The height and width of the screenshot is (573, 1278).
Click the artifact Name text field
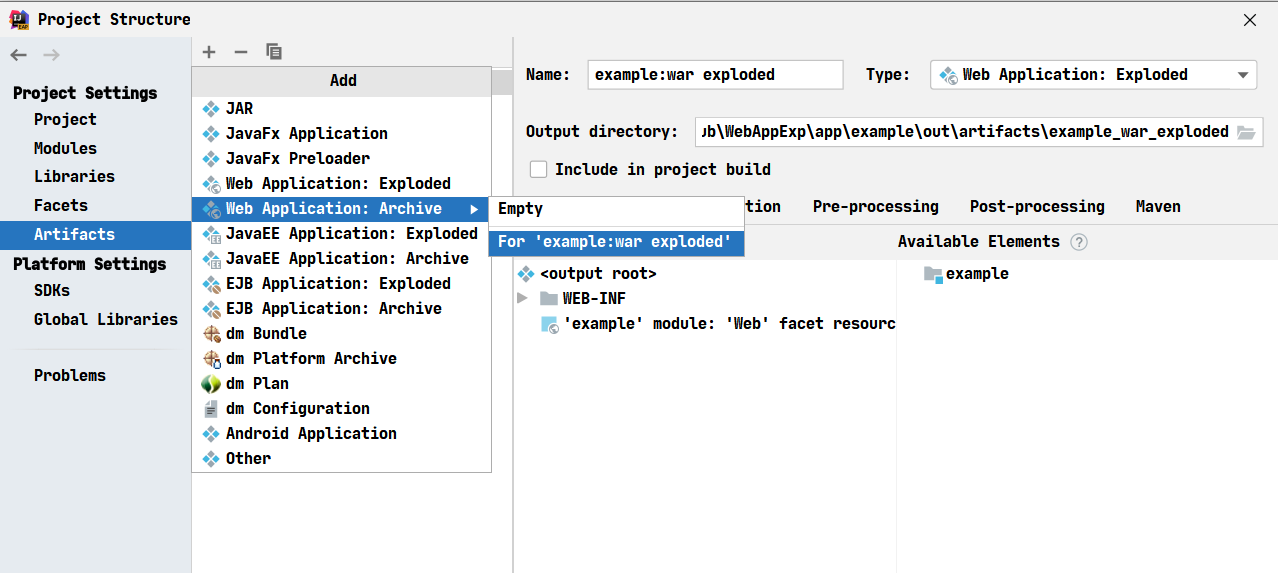[x=714, y=75]
